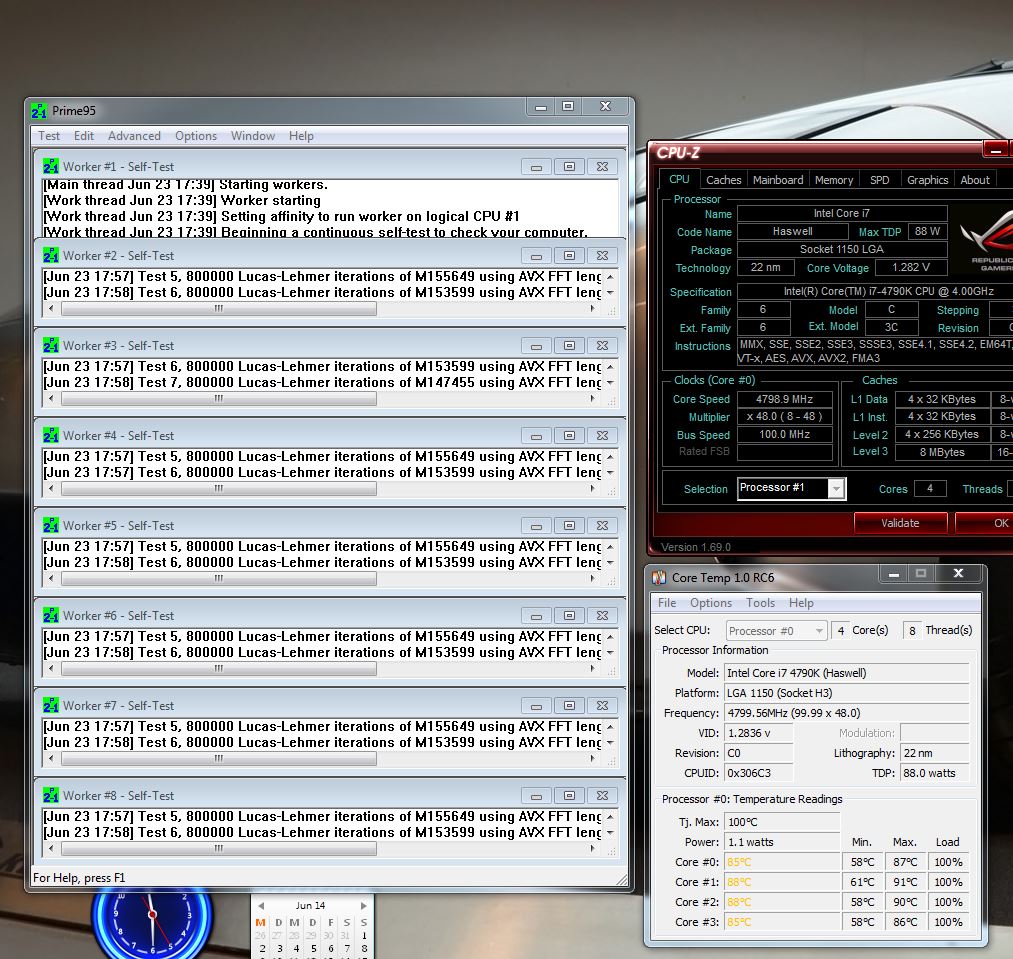Screen dimensions: 1013x959
Task: Switch to the Caches tab in CPU-Z
Action: click(724, 180)
